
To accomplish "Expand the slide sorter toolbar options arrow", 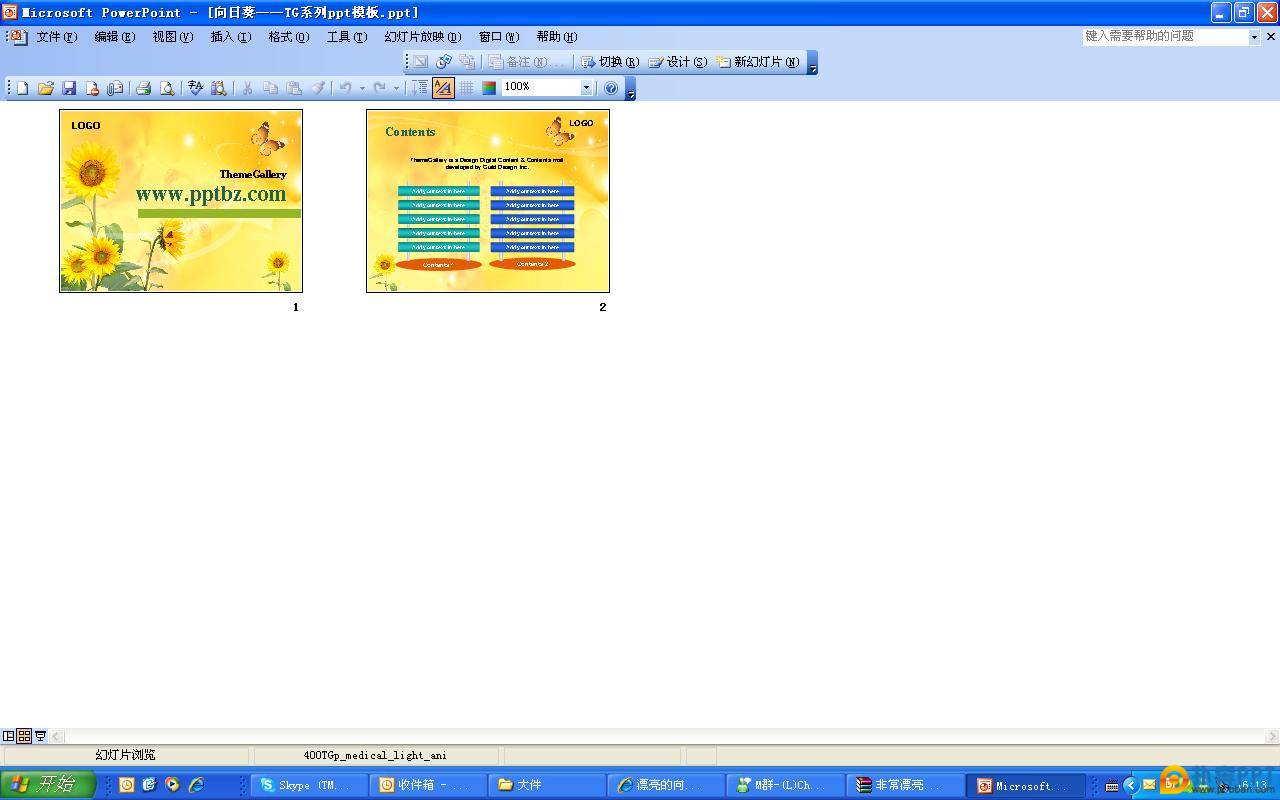I will [812, 62].
